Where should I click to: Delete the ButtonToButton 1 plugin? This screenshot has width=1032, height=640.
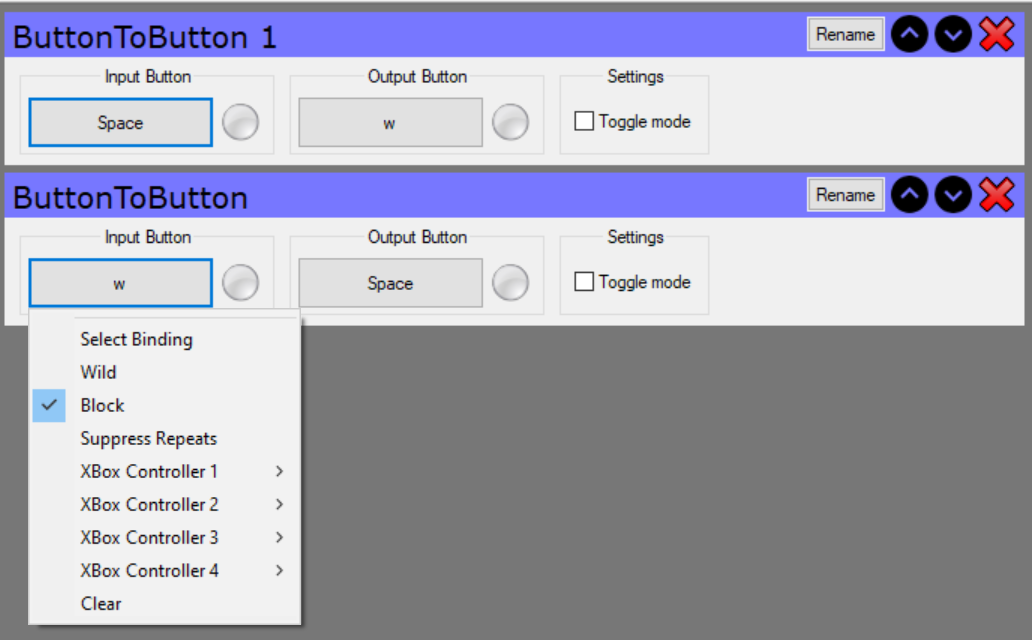click(x=996, y=35)
